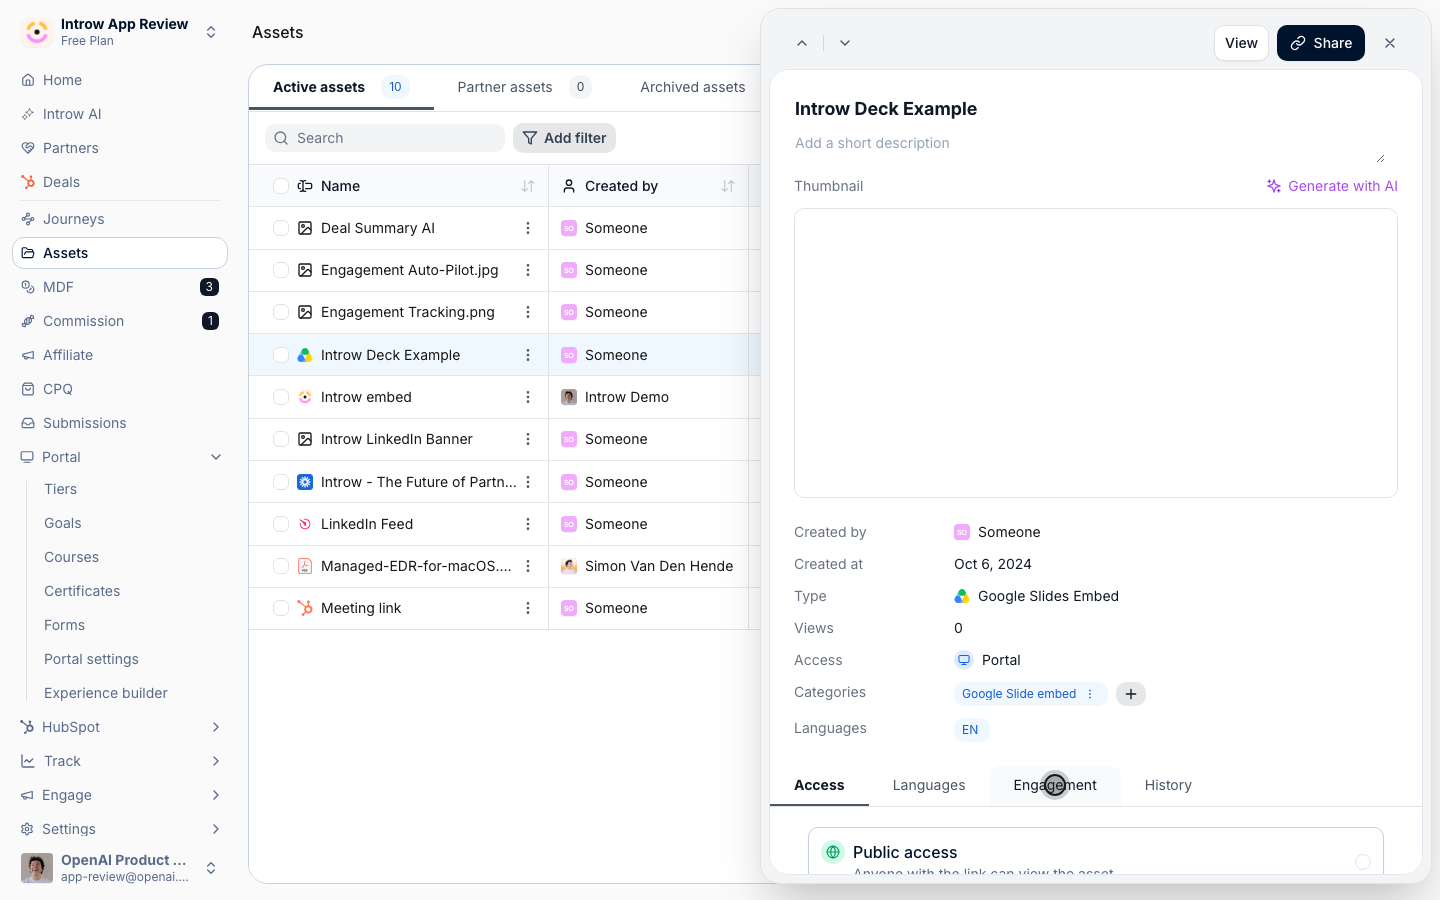This screenshot has width=1440, height=900.
Task: Click the assets Search field
Action: point(385,138)
